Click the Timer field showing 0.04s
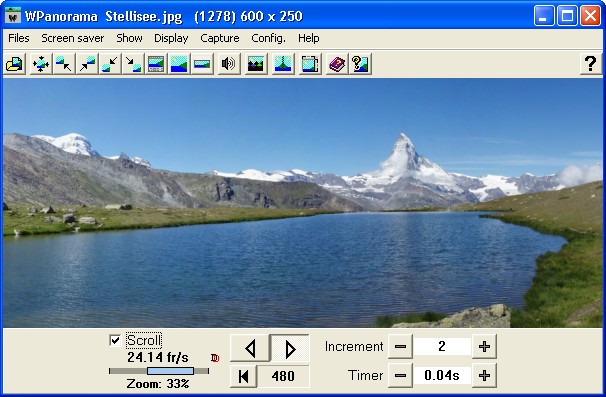This screenshot has height=397, width=606. point(442,375)
